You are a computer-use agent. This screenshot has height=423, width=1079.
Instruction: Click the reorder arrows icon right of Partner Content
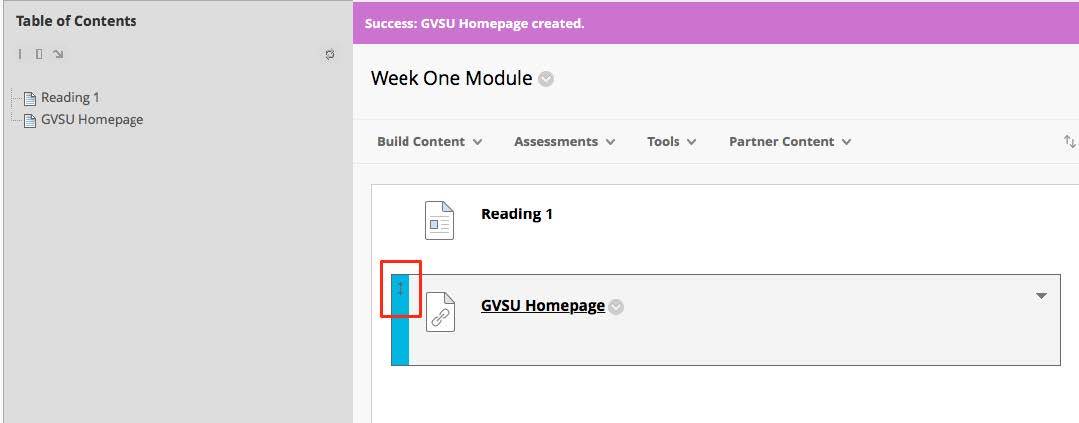click(1069, 142)
